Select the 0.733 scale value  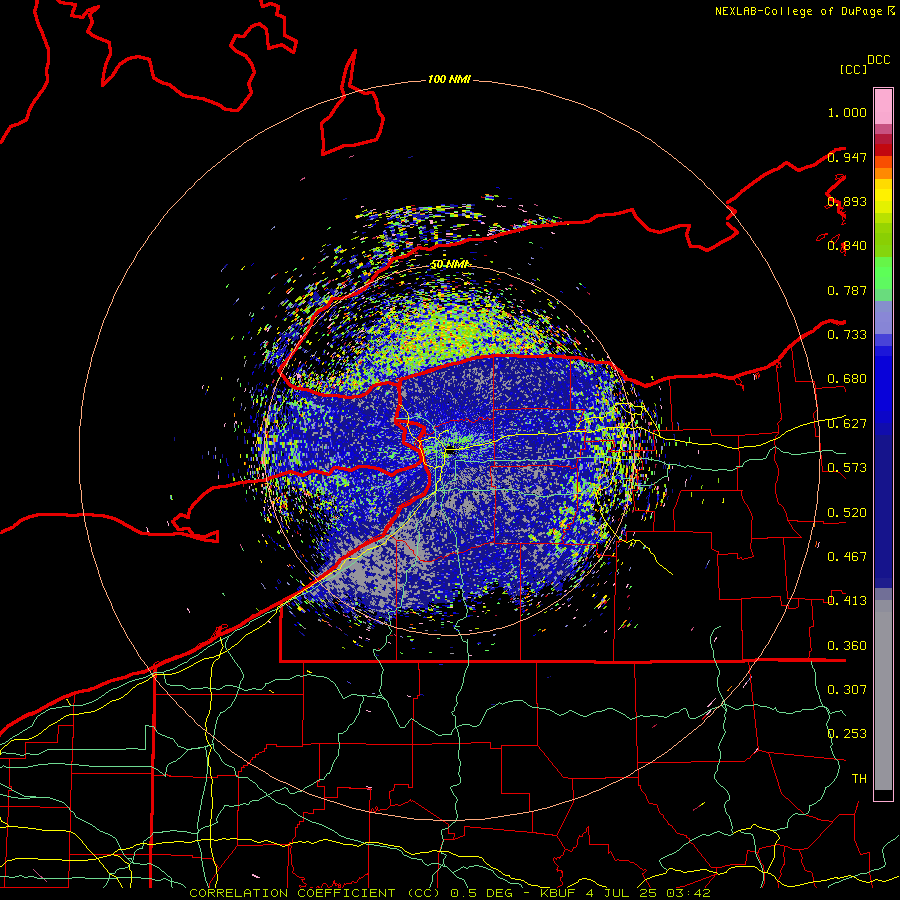[847, 335]
